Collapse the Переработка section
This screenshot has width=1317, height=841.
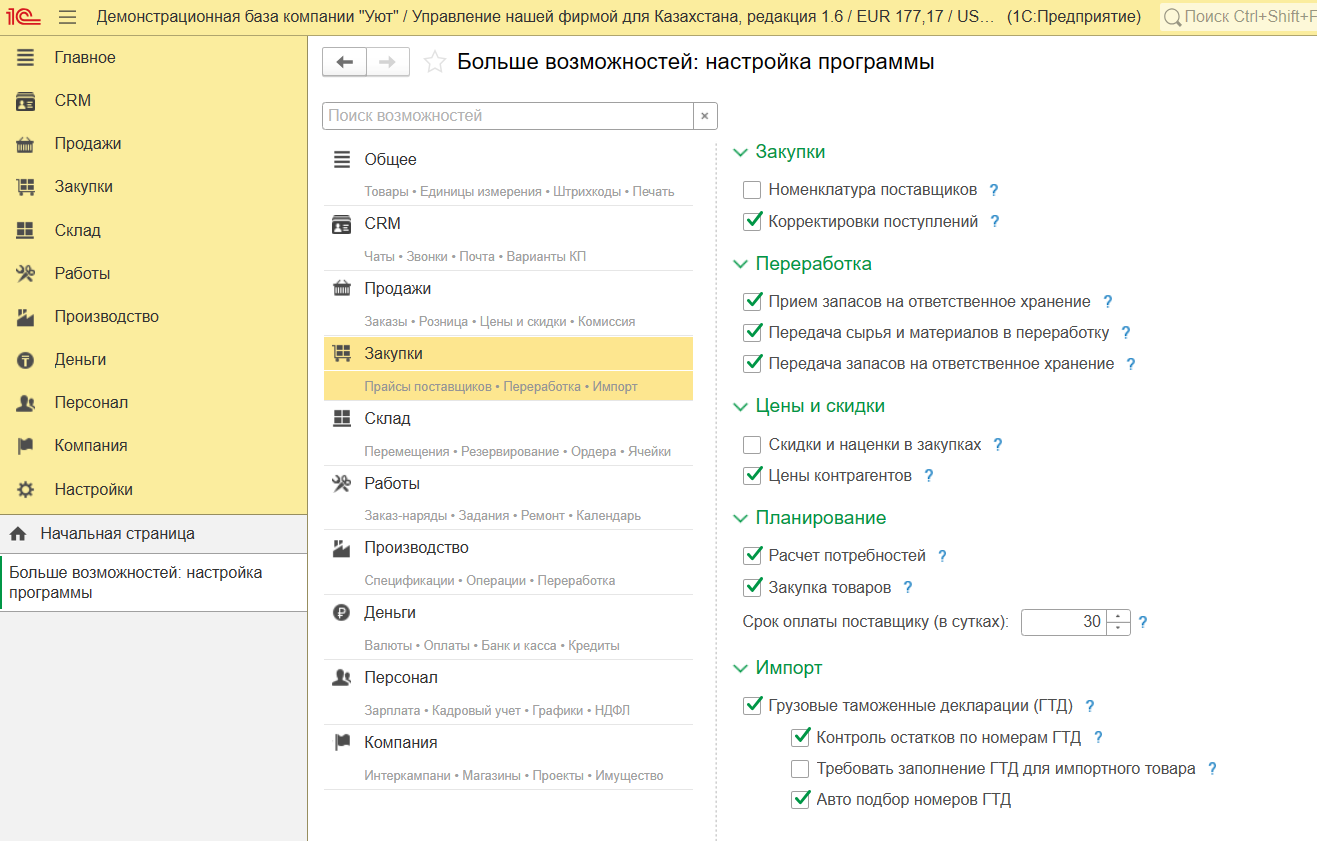coord(741,264)
